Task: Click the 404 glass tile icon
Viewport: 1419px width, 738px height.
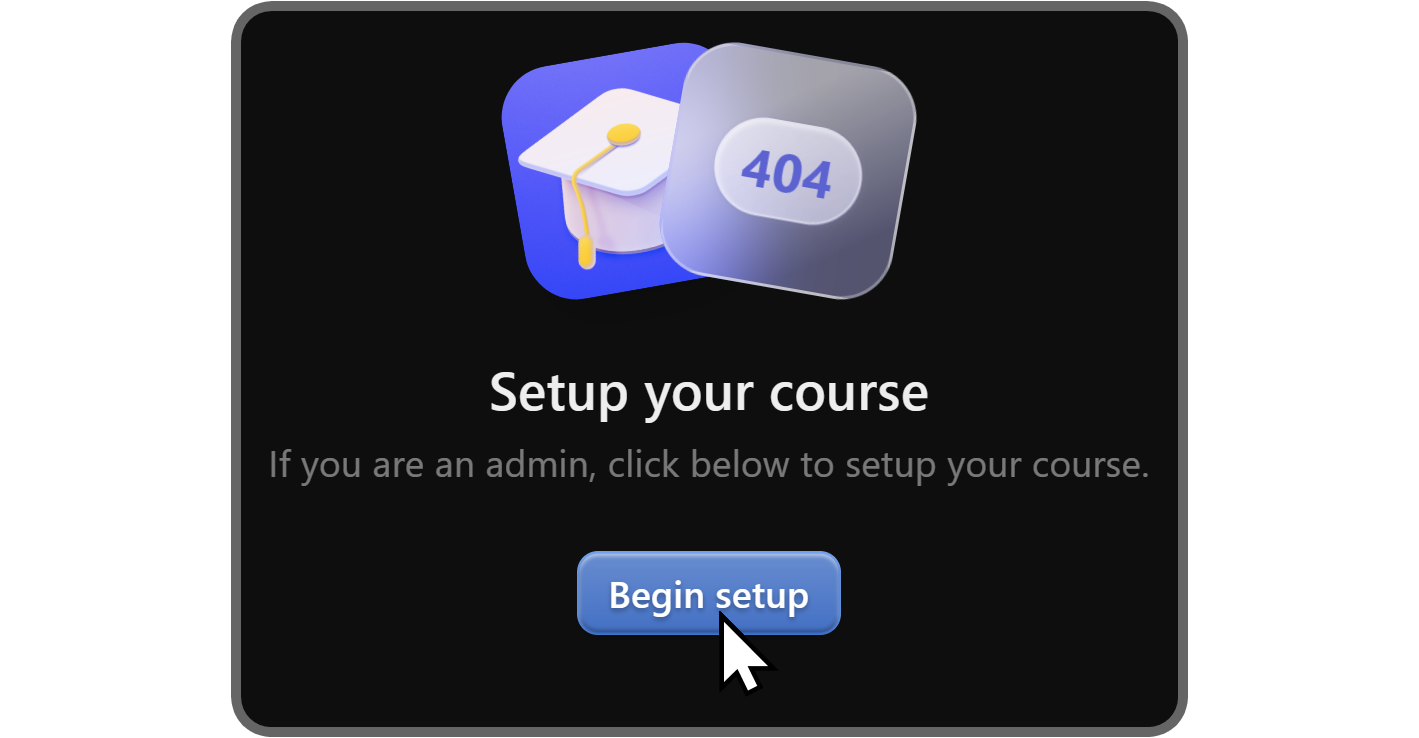Action: pos(788,171)
